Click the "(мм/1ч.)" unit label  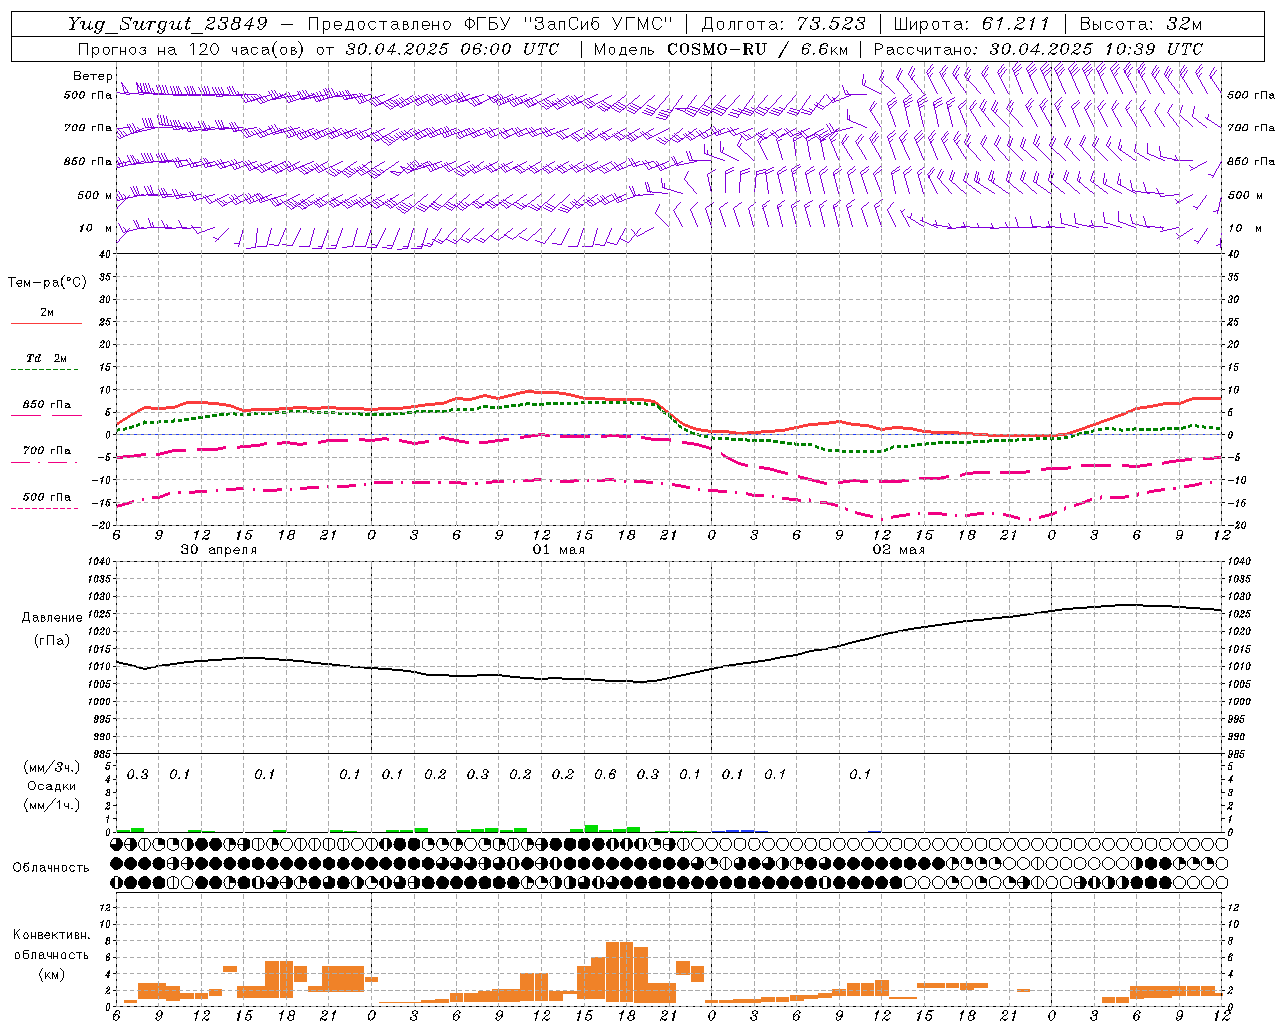click(x=52, y=805)
